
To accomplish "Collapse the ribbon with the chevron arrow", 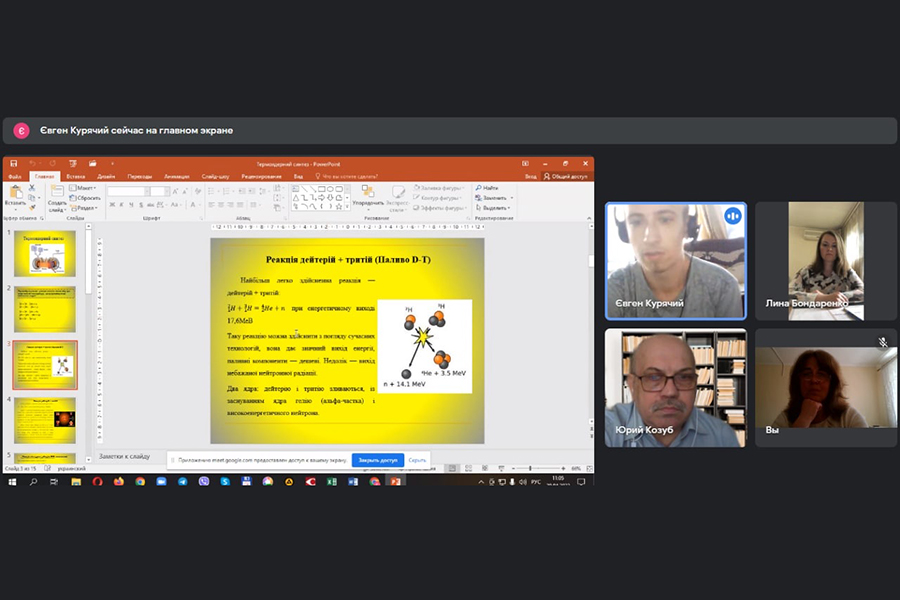I will [589, 218].
